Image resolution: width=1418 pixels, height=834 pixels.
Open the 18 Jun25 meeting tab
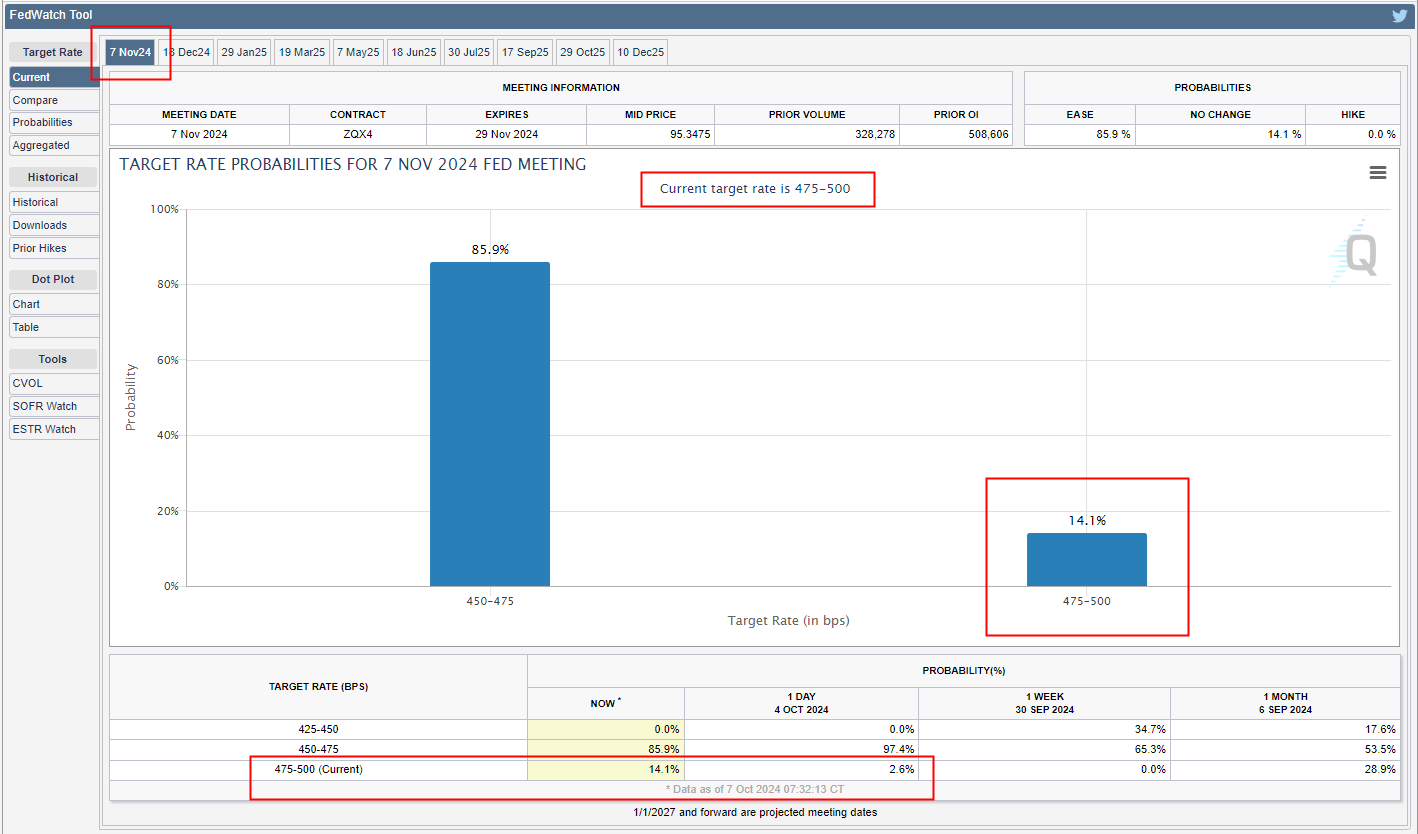(x=414, y=52)
